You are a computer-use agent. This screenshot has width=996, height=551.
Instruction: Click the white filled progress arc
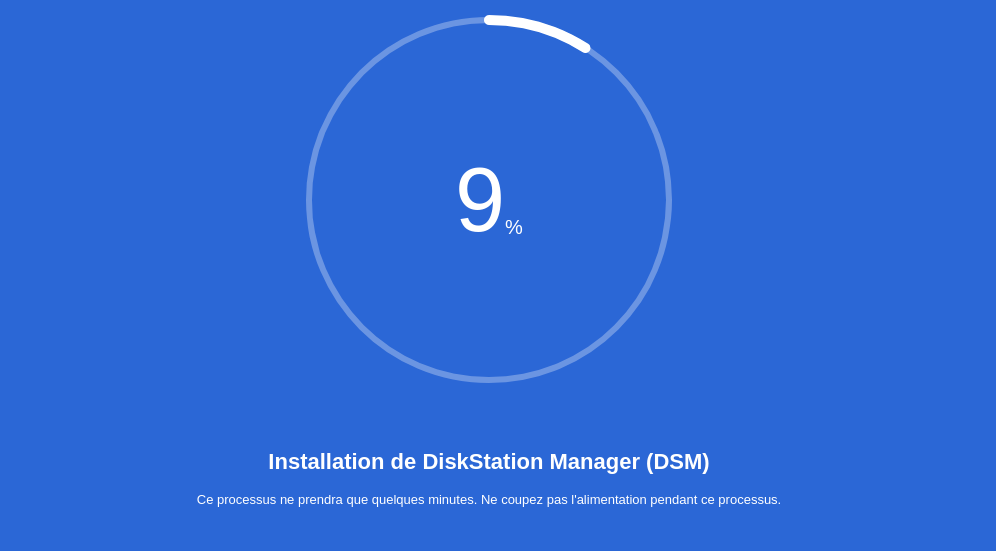(x=540, y=27)
